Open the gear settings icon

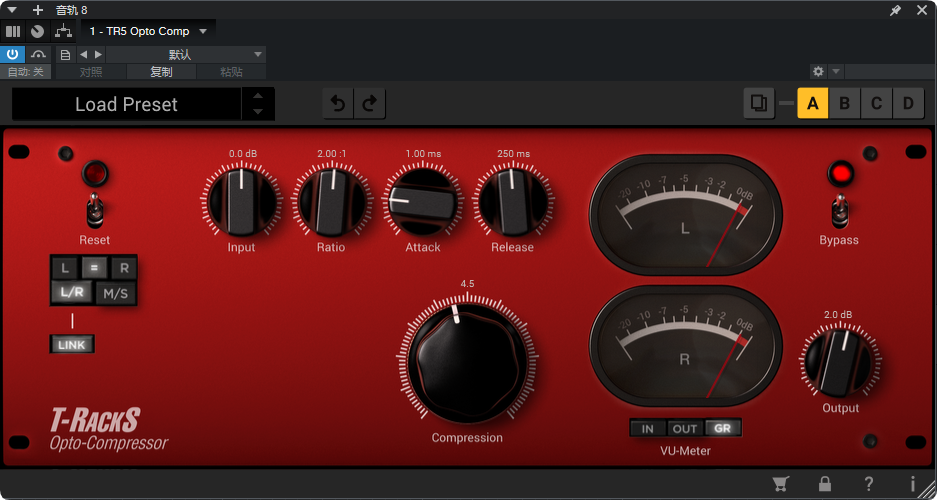point(818,72)
